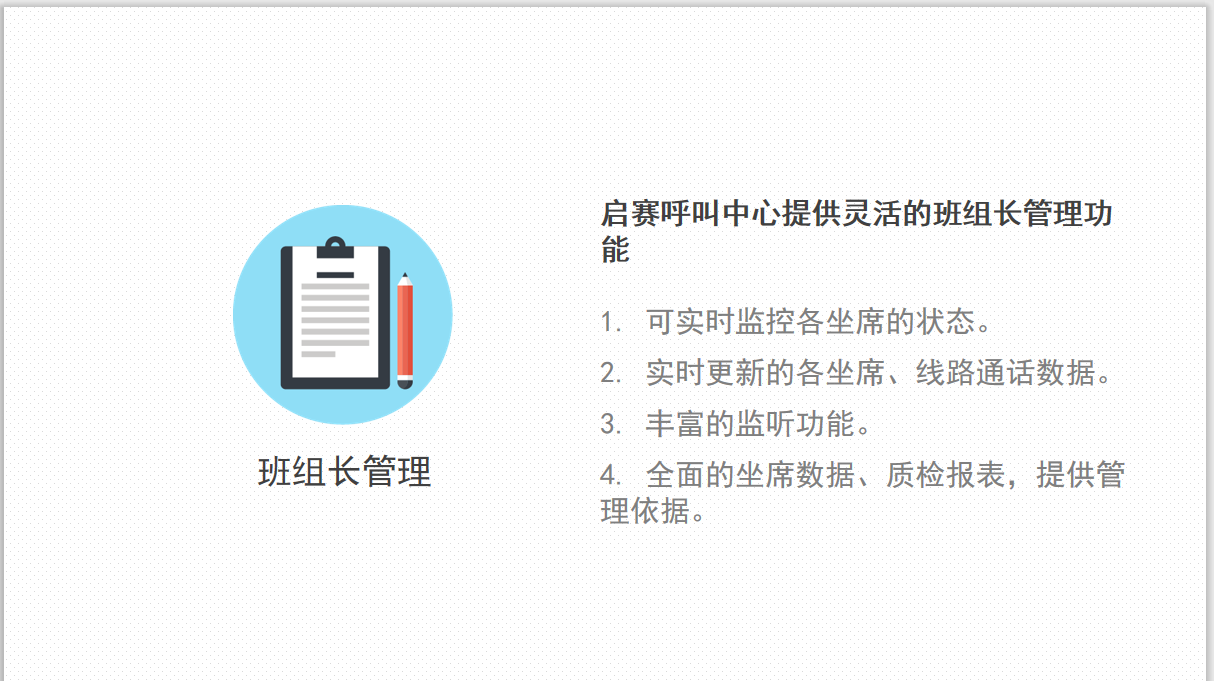
Task: Click the heading 启赛呼叫中心提供灵活的班组长管理功能
Action: tap(857, 231)
